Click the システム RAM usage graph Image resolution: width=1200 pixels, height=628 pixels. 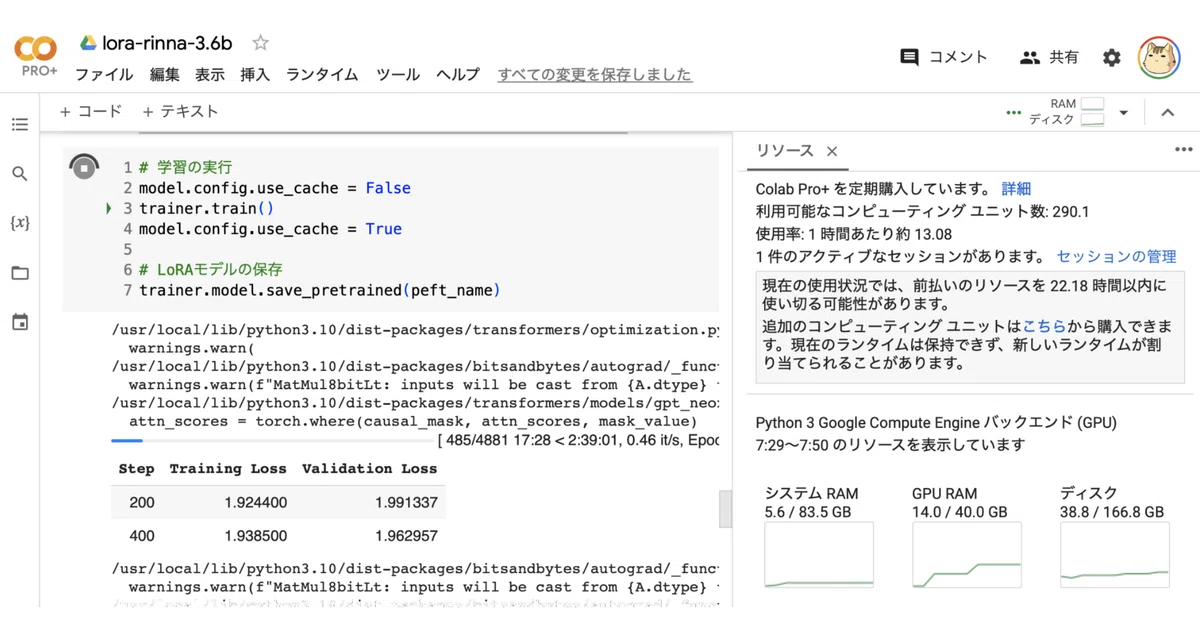click(x=819, y=555)
